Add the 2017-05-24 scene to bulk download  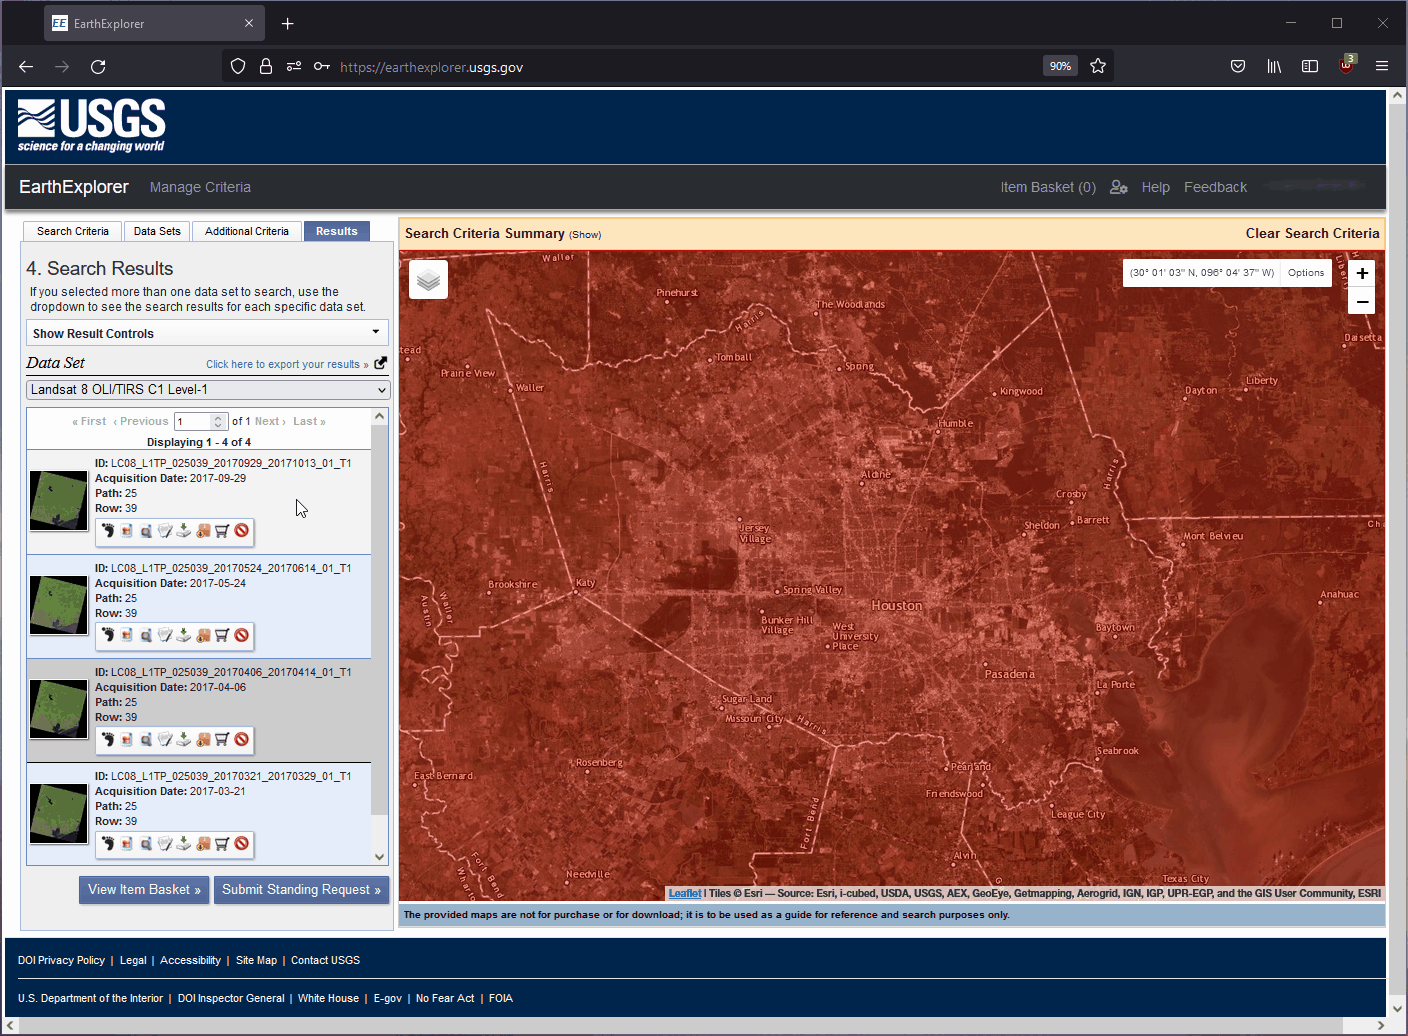click(x=203, y=635)
